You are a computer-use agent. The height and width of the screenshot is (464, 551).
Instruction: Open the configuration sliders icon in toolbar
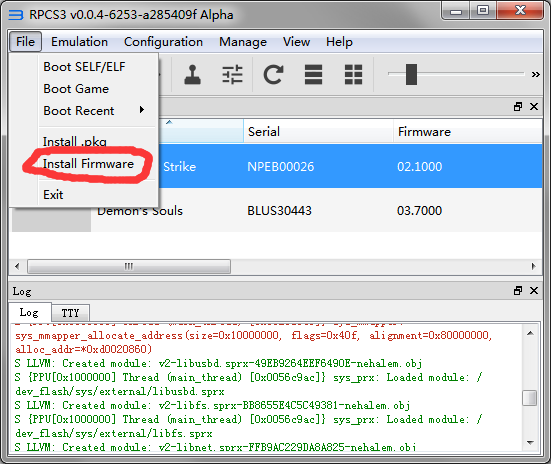(232, 75)
